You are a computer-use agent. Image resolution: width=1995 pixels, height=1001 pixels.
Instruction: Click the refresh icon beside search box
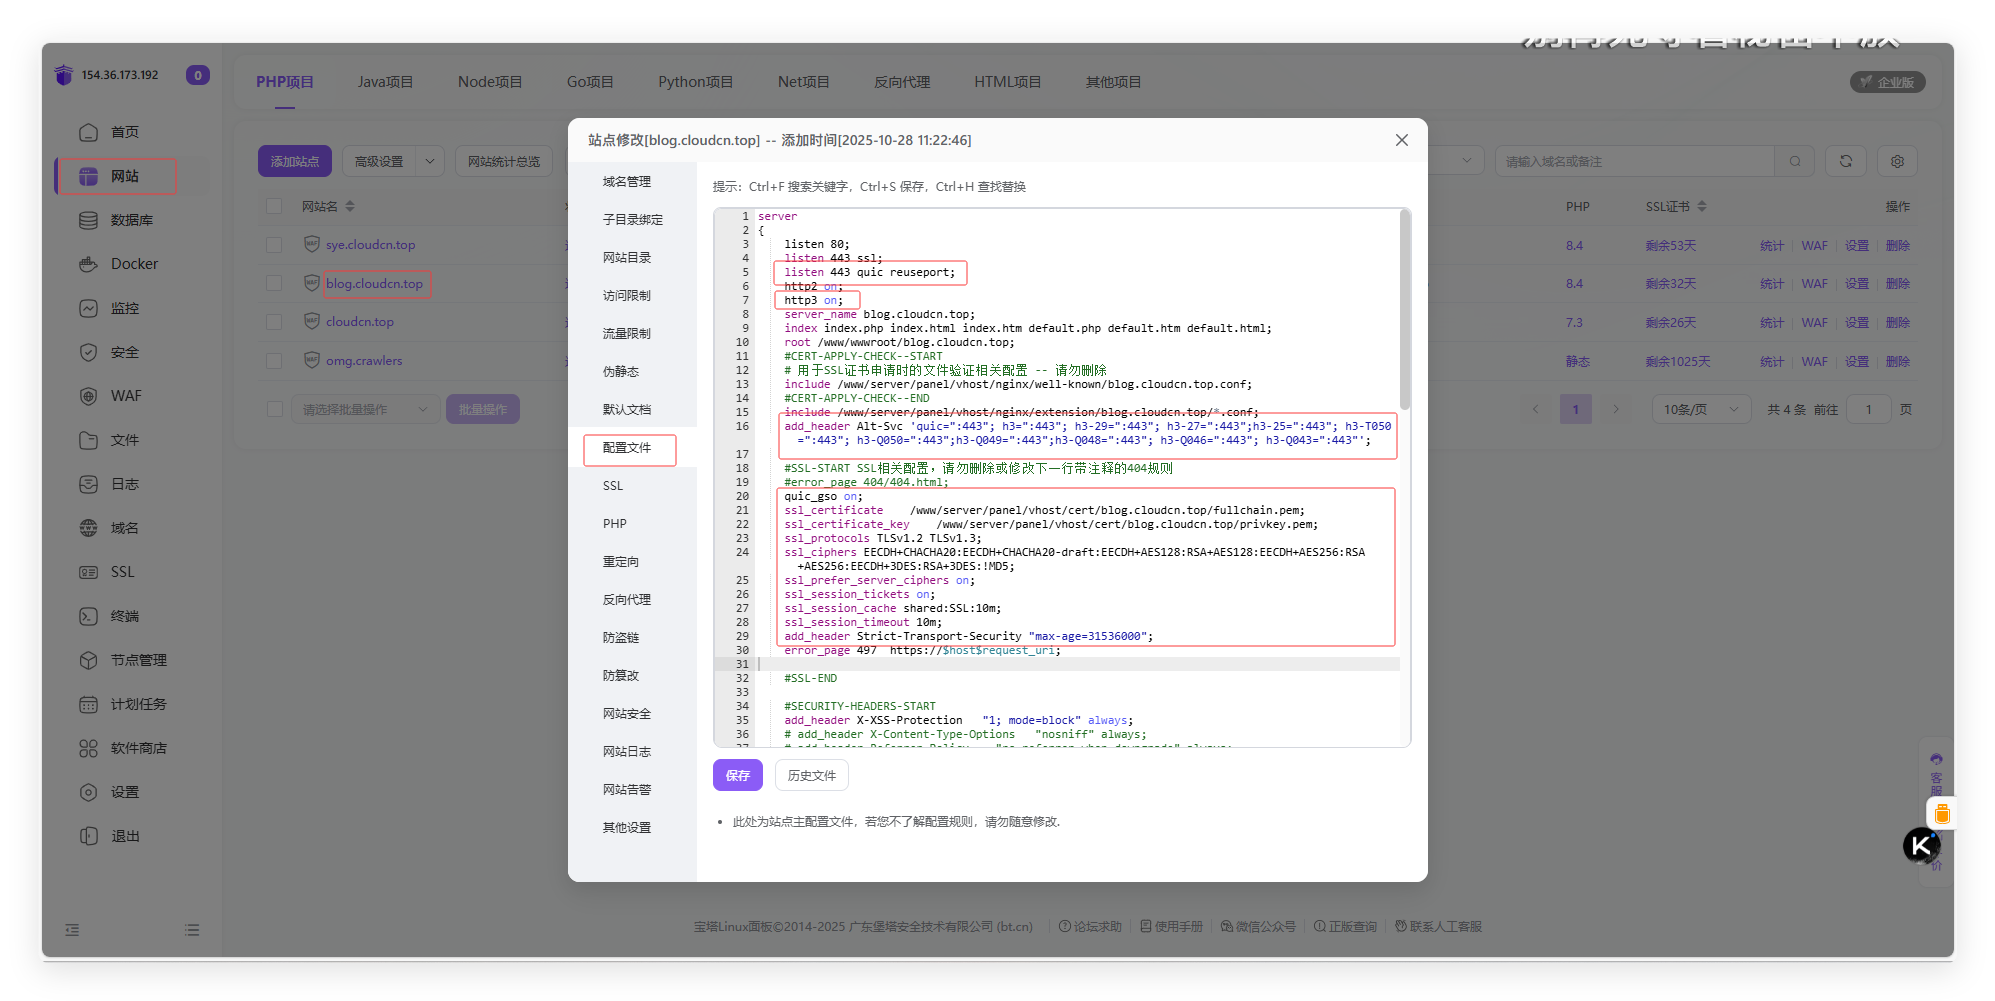click(1845, 161)
